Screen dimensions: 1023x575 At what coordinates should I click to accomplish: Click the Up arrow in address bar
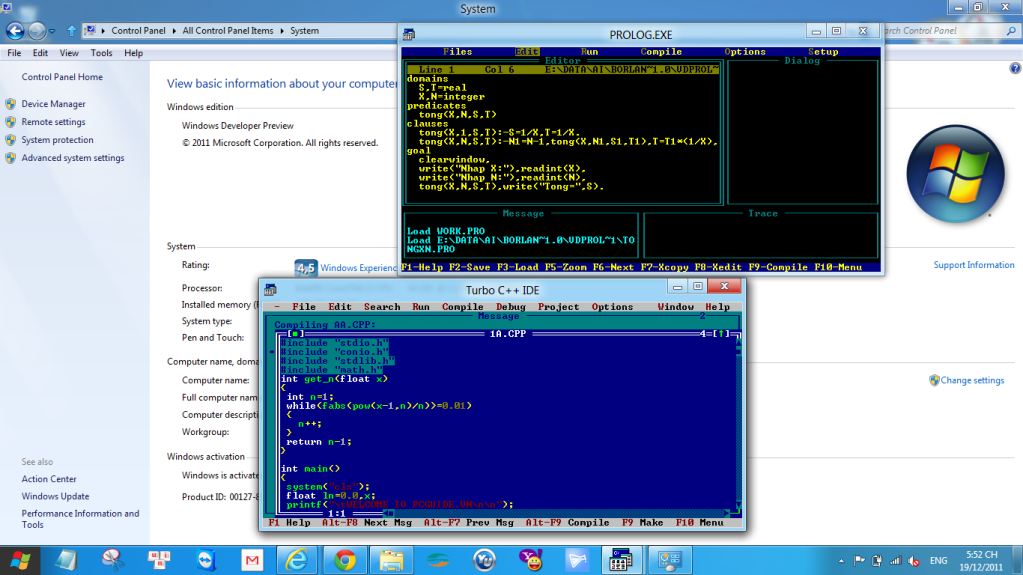(71, 31)
